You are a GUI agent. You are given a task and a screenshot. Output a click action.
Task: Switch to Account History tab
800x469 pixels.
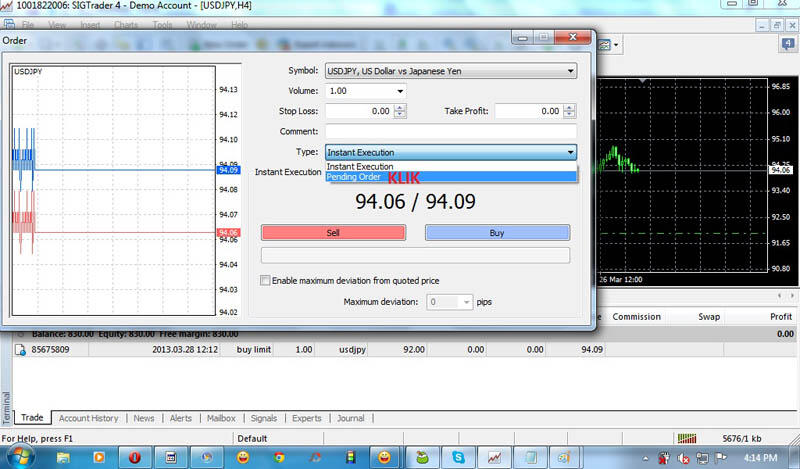88,418
